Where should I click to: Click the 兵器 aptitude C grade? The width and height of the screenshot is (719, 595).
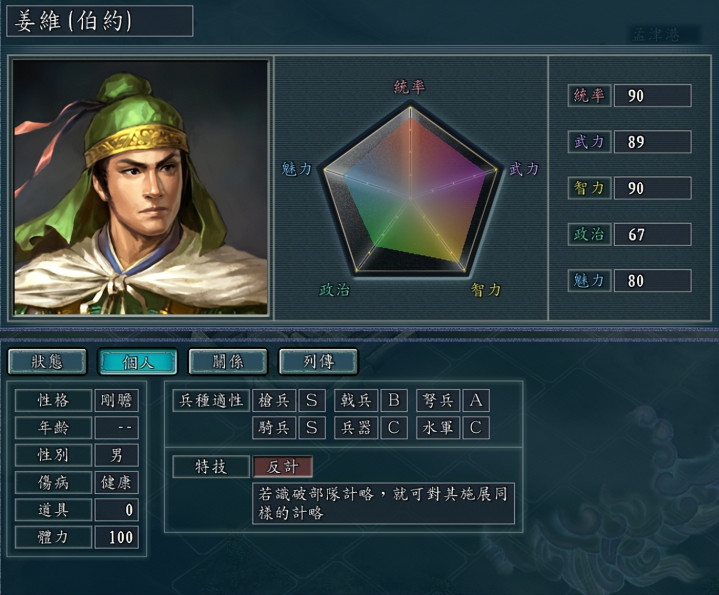[394, 427]
